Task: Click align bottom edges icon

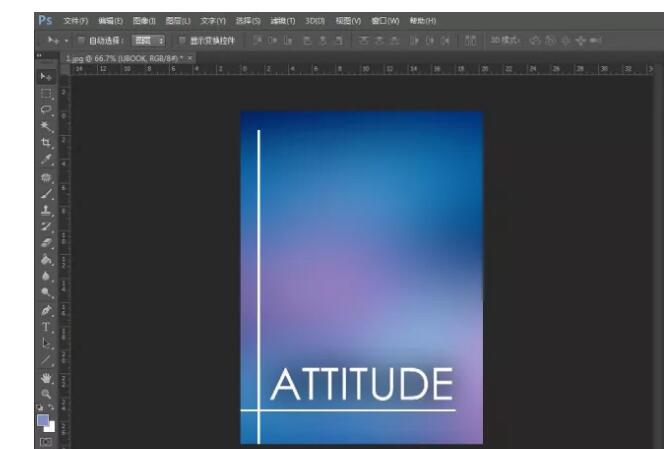Action: coord(288,41)
